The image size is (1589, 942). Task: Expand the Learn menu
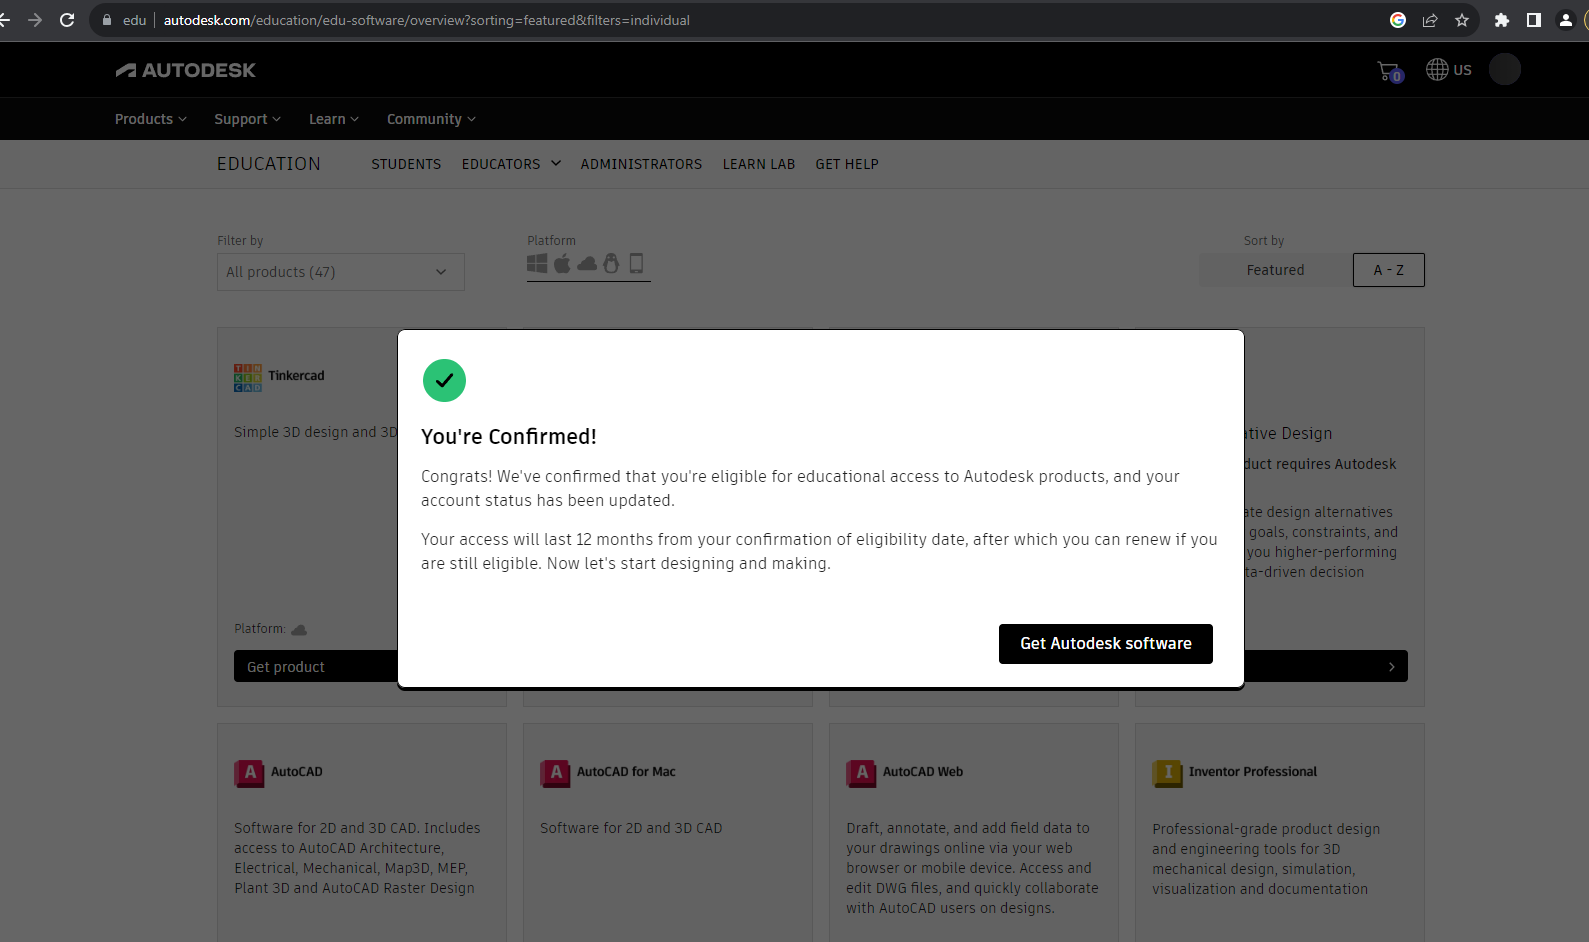[333, 119]
